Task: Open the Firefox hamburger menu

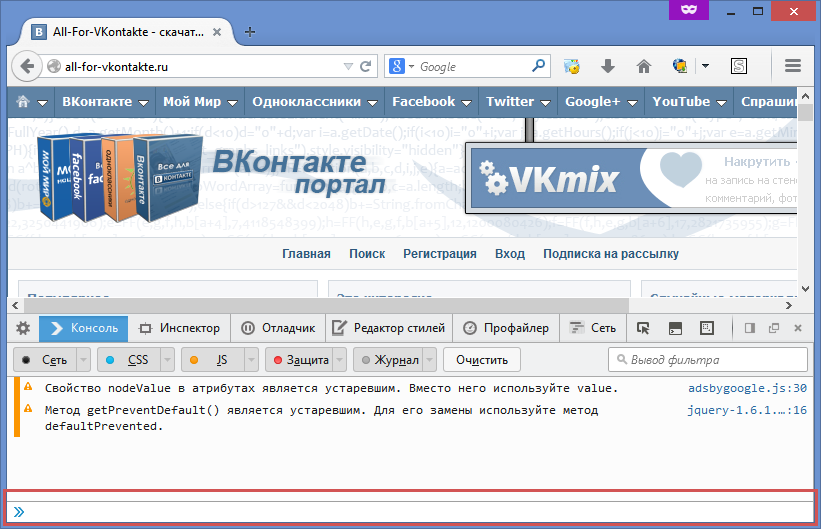Action: point(793,66)
